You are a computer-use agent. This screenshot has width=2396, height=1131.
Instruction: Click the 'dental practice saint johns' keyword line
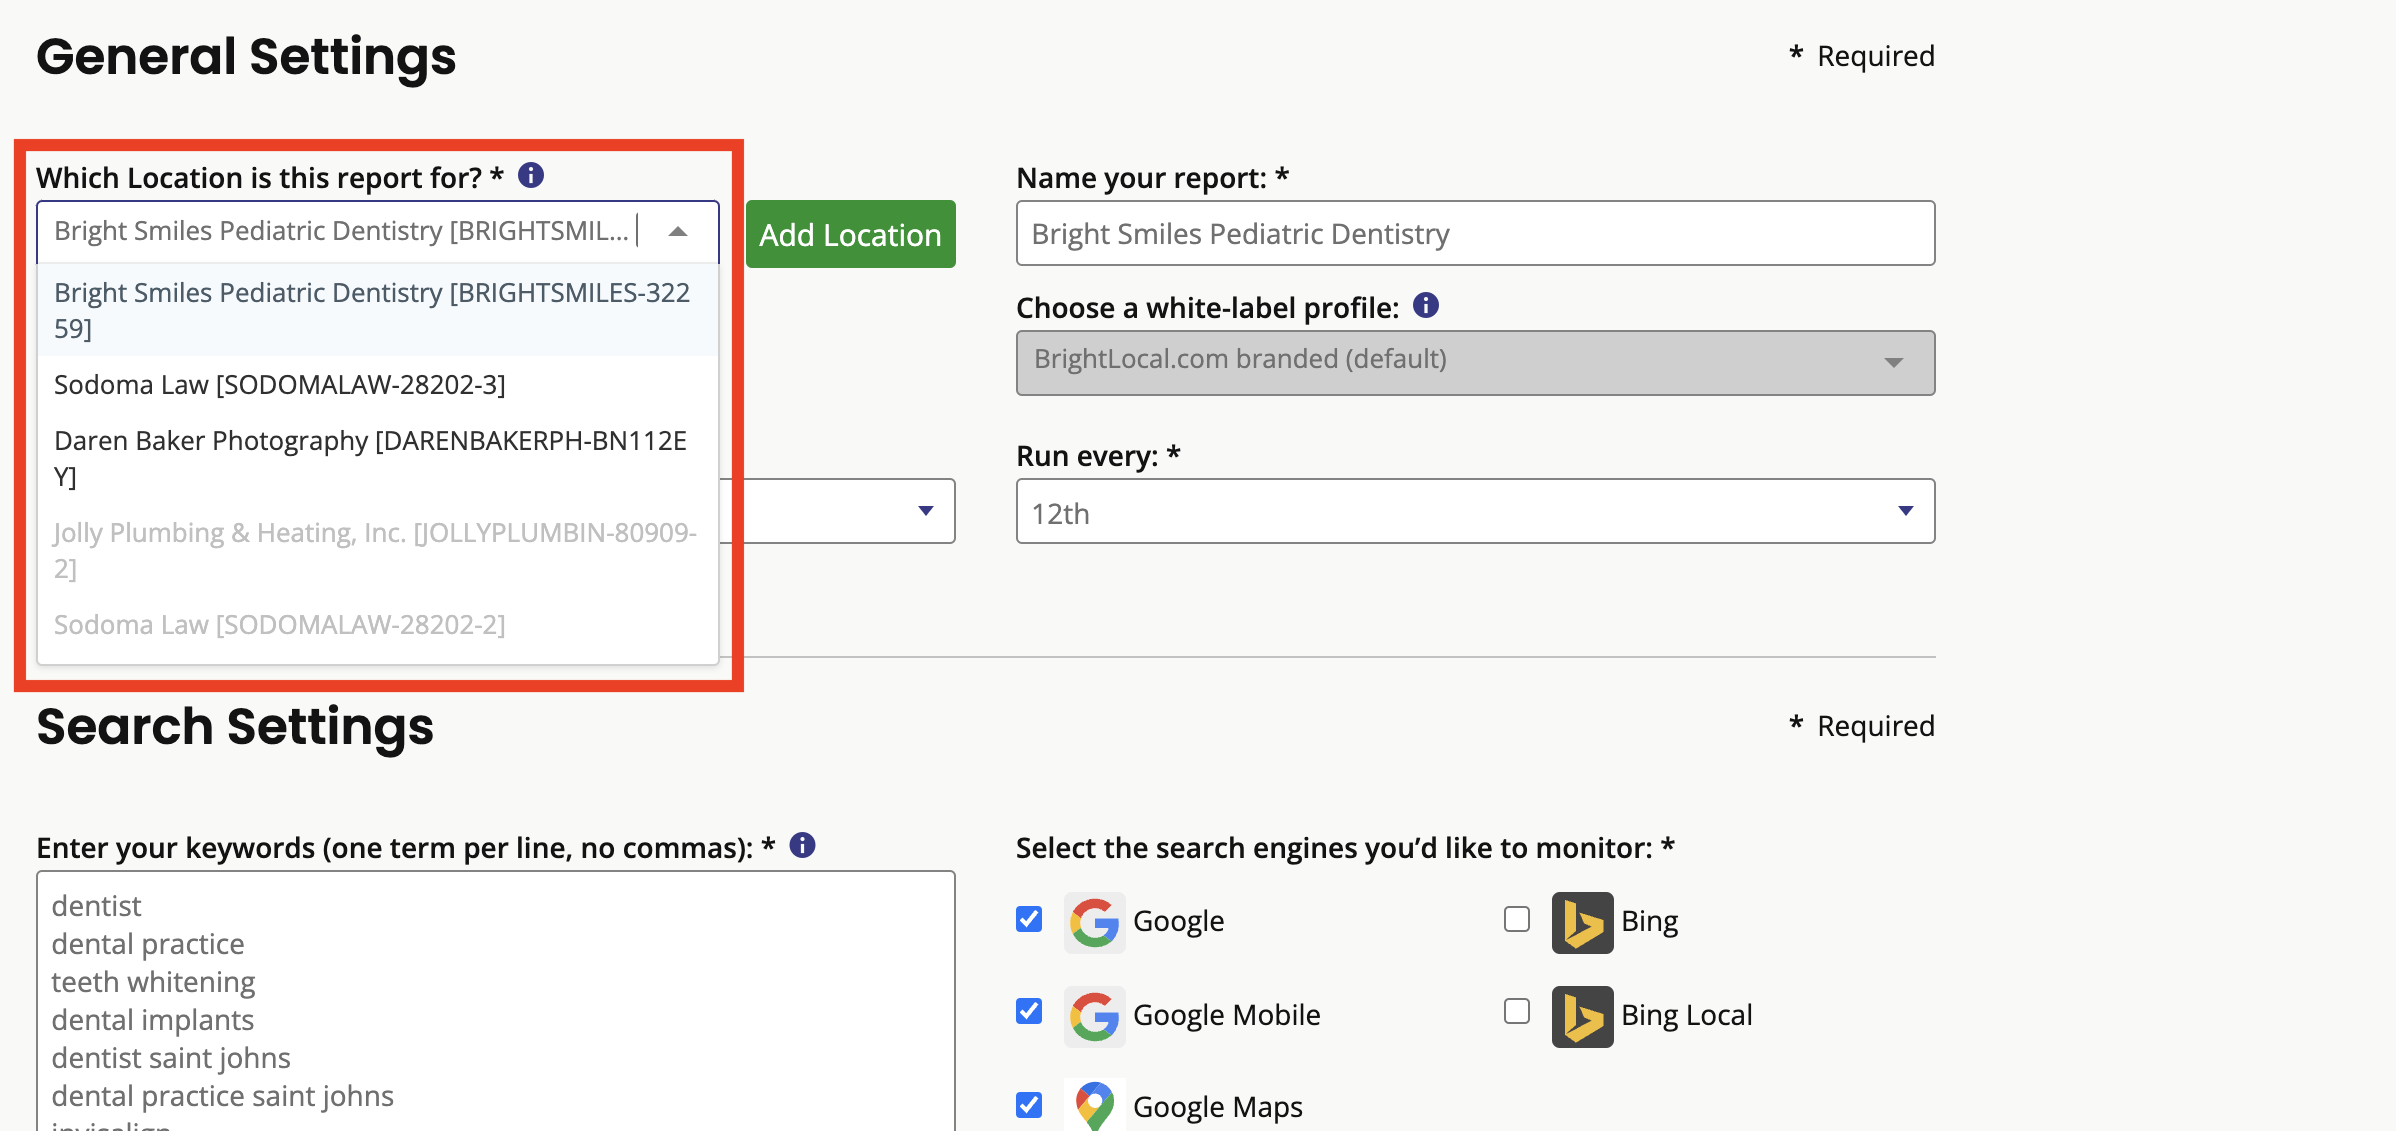(222, 1096)
